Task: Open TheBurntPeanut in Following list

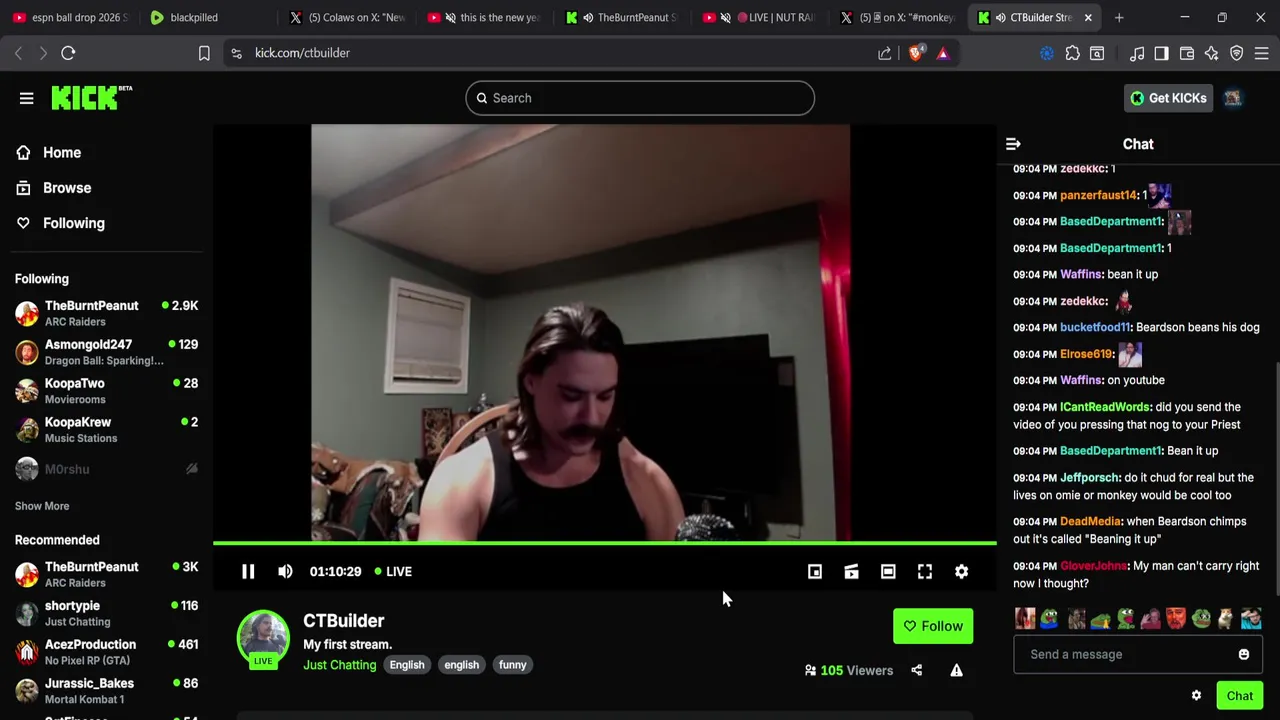Action: point(106,313)
